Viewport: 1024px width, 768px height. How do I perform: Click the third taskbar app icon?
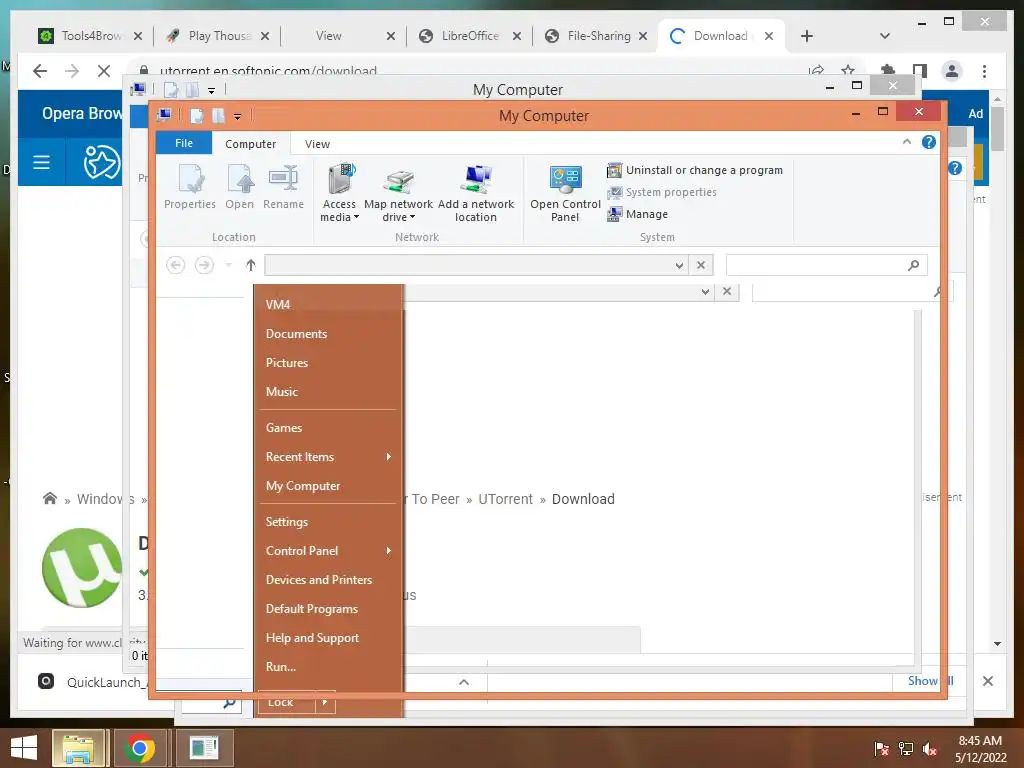pos(204,748)
